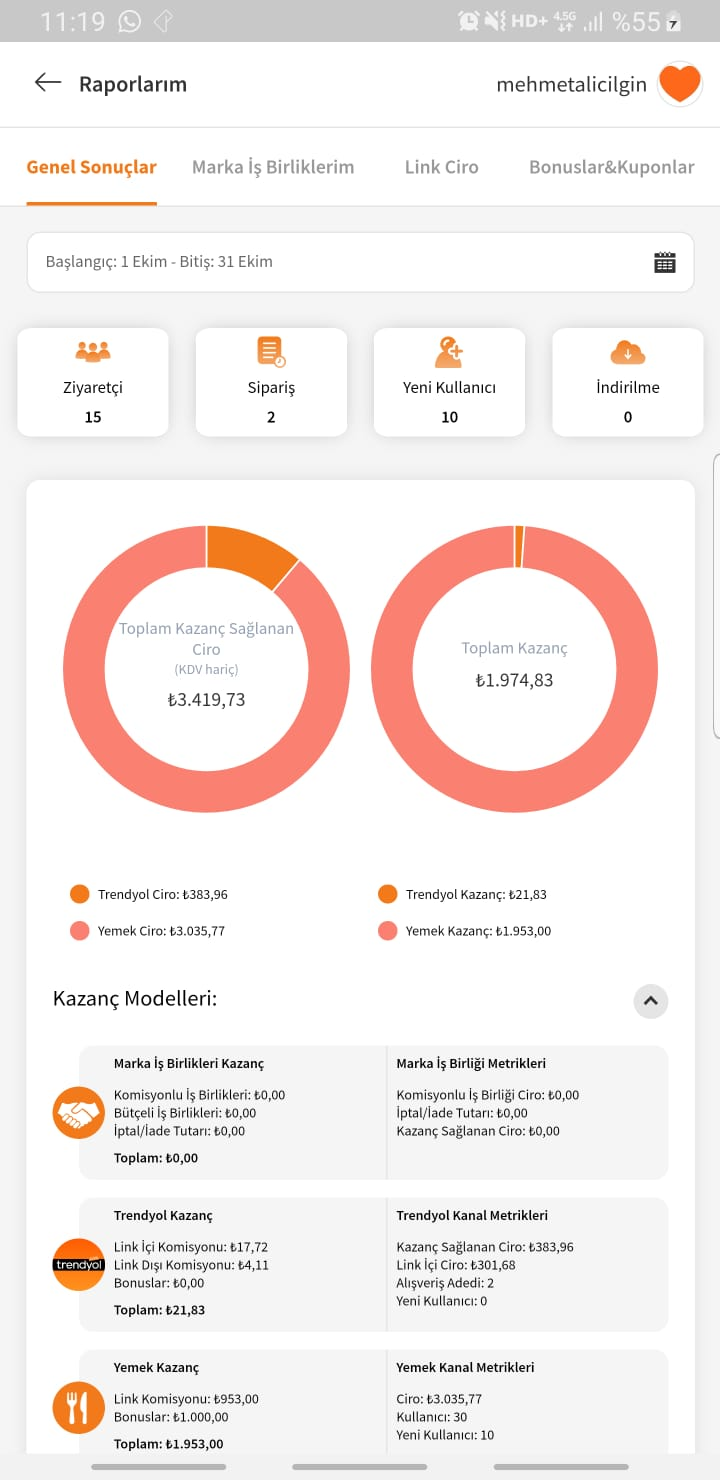Tap the Yeni Kullanıcı add-user icon
The width and height of the screenshot is (720, 1480).
pyautogui.click(x=449, y=352)
